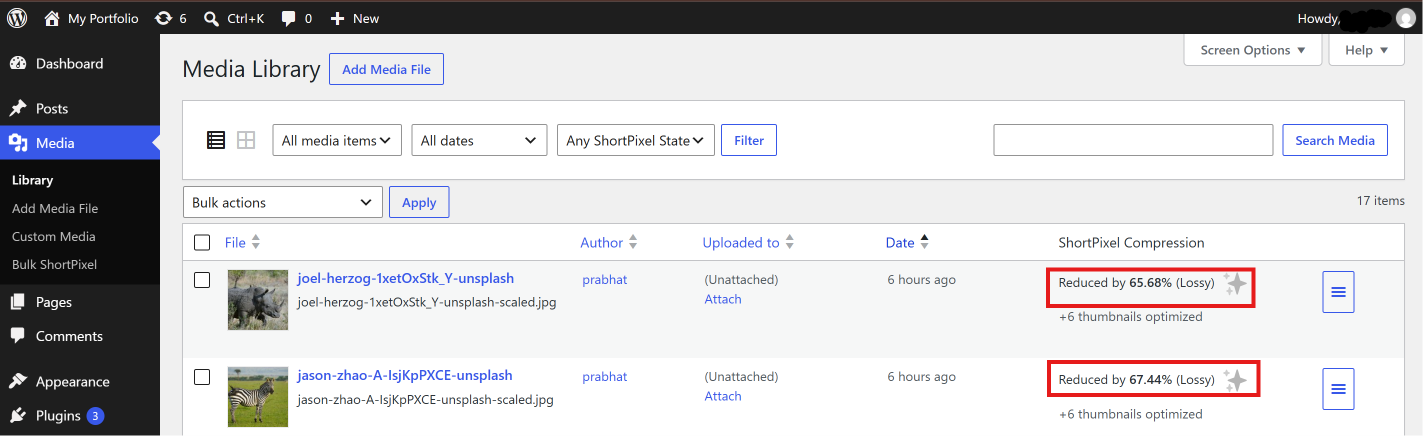
Task: Sort by Author column
Action: [x=608, y=243]
